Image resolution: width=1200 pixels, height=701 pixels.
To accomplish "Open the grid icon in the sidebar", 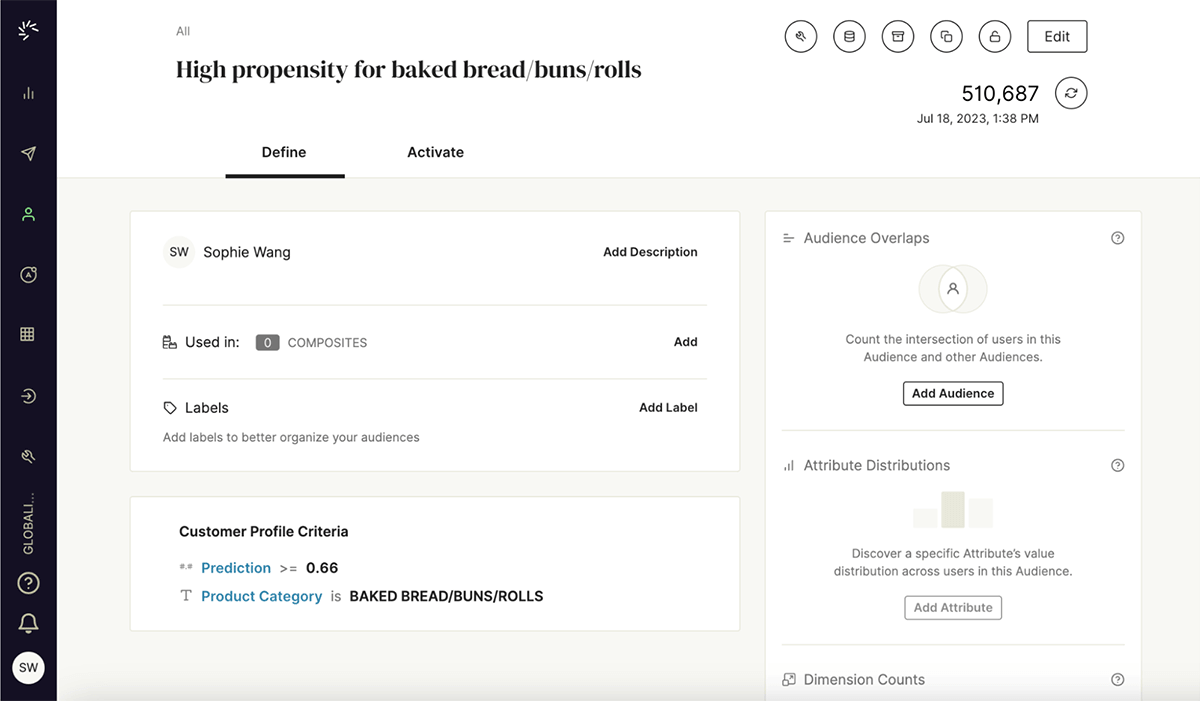I will tap(28, 335).
